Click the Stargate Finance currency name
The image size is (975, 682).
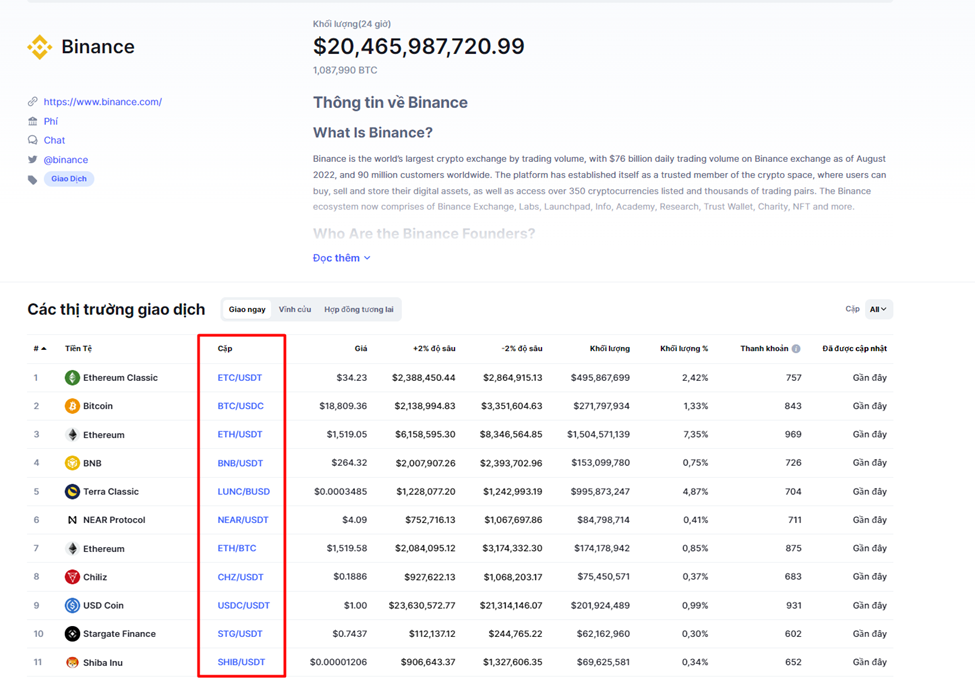click(119, 634)
